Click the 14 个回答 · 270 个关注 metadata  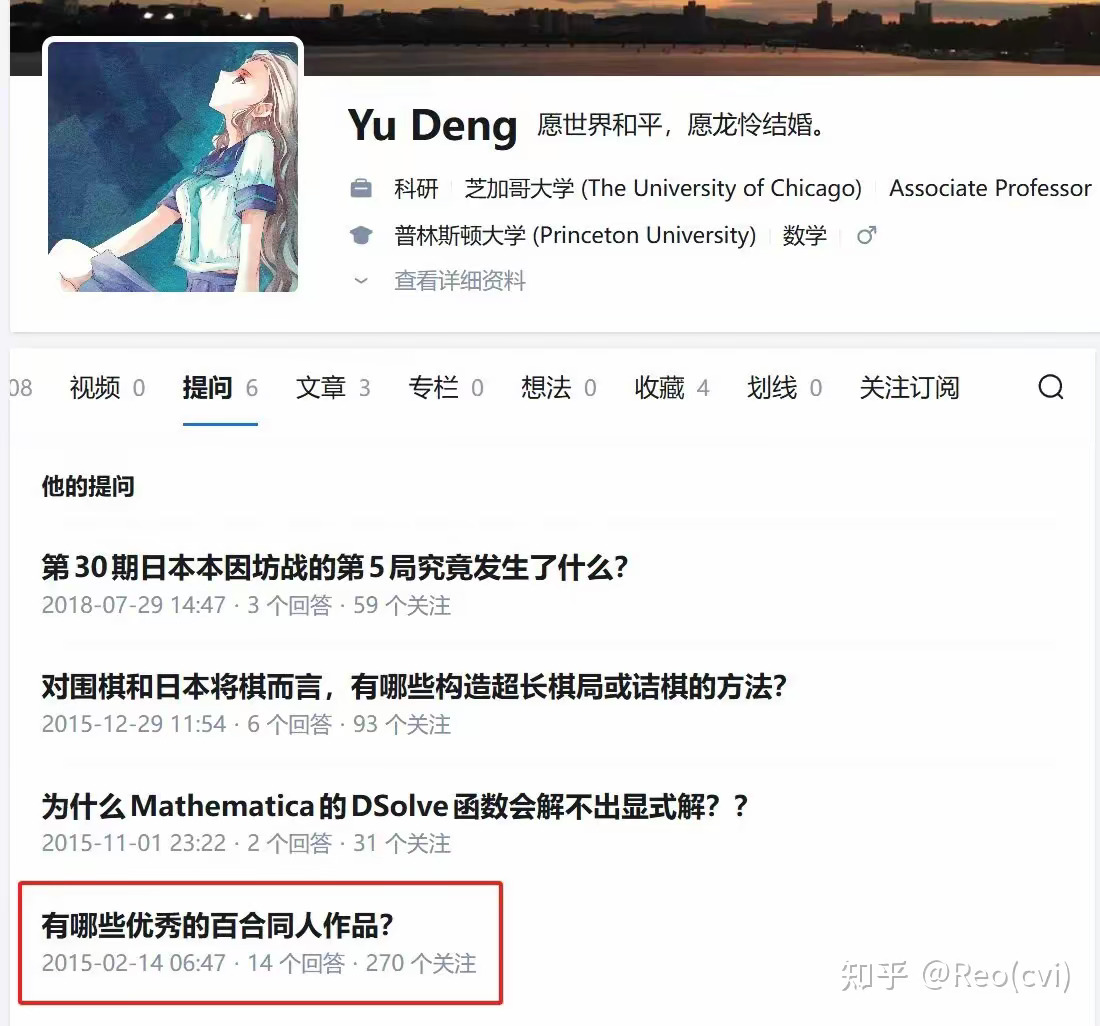pos(361,964)
